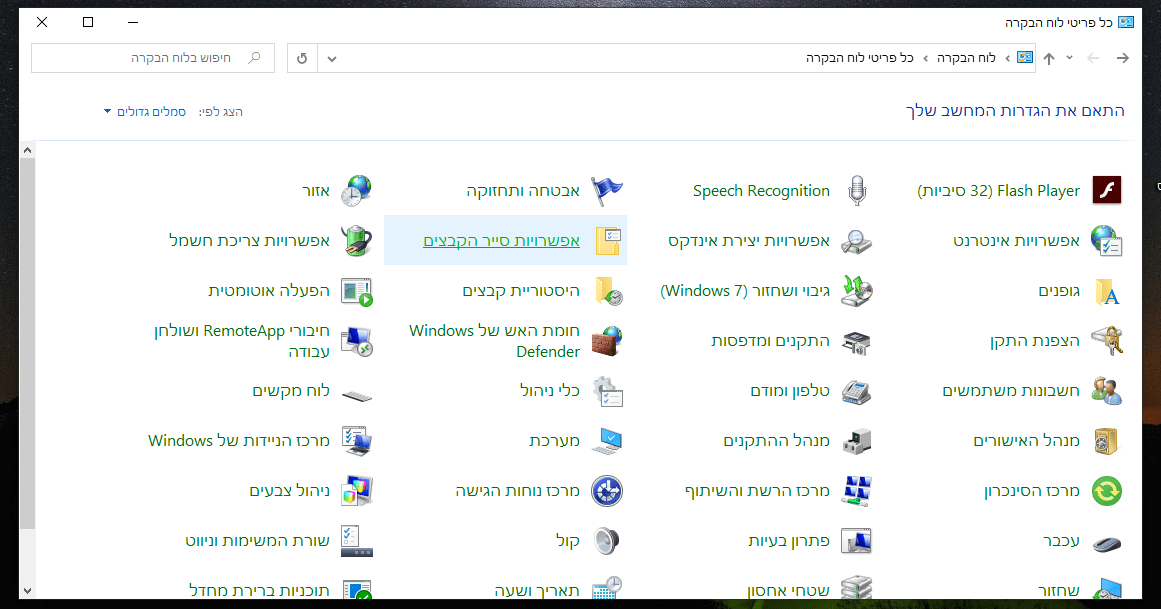Viewport: 1161px width, 609px height.
Task: Click the safe icon for מנהל האישורים
Action: [1107, 441]
